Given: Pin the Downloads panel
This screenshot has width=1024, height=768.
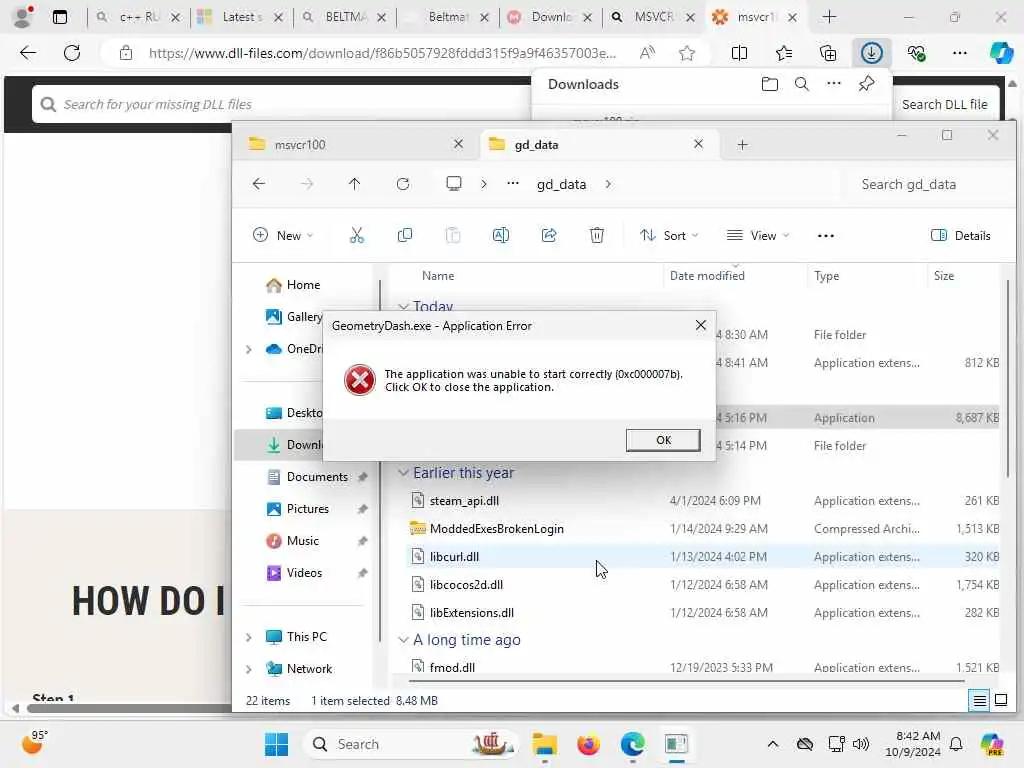Looking at the screenshot, I should click(x=866, y=84).
